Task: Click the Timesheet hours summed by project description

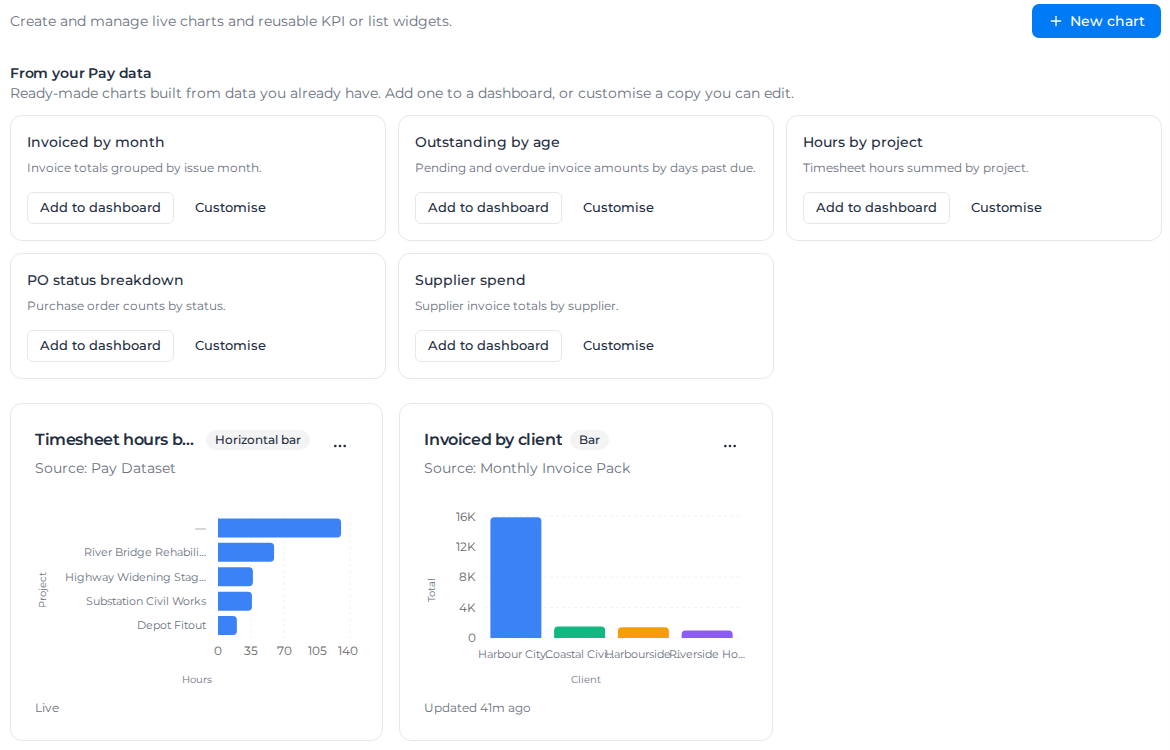Action: pos(916,168)
